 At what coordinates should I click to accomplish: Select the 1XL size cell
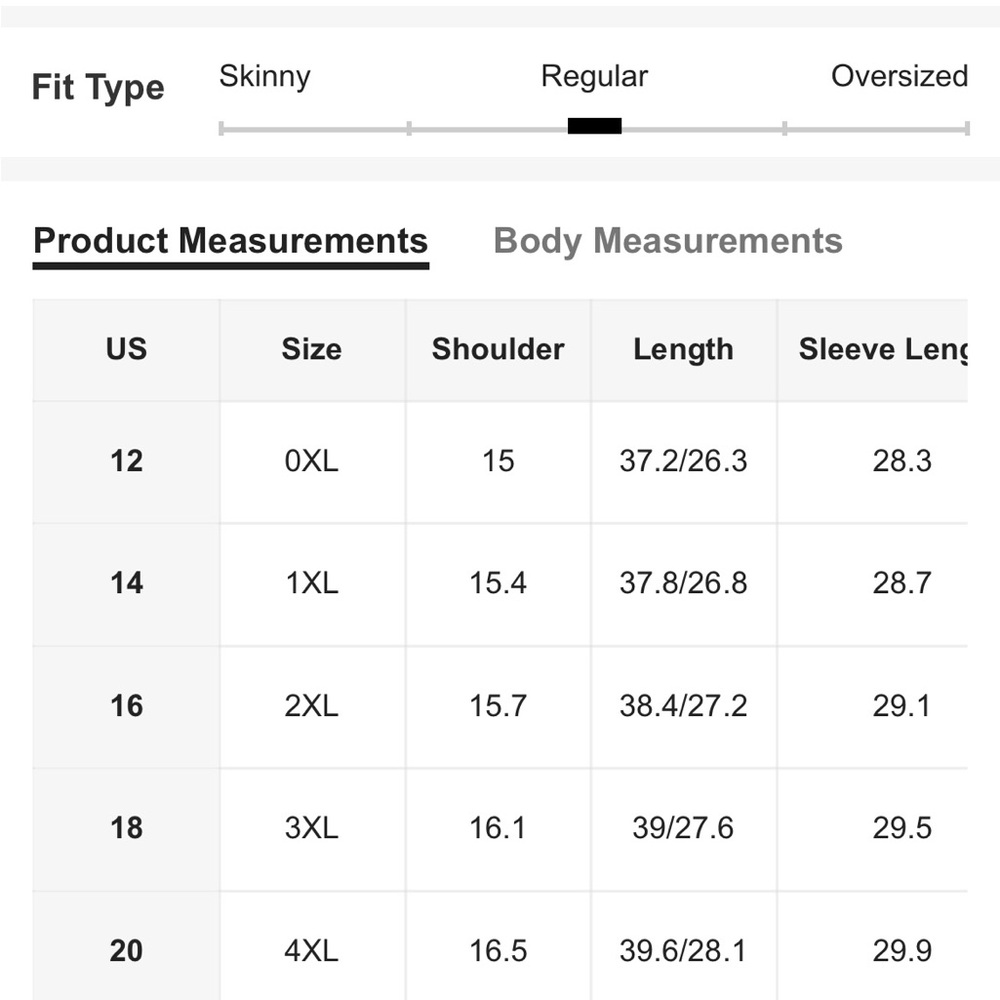coord(312,583)
